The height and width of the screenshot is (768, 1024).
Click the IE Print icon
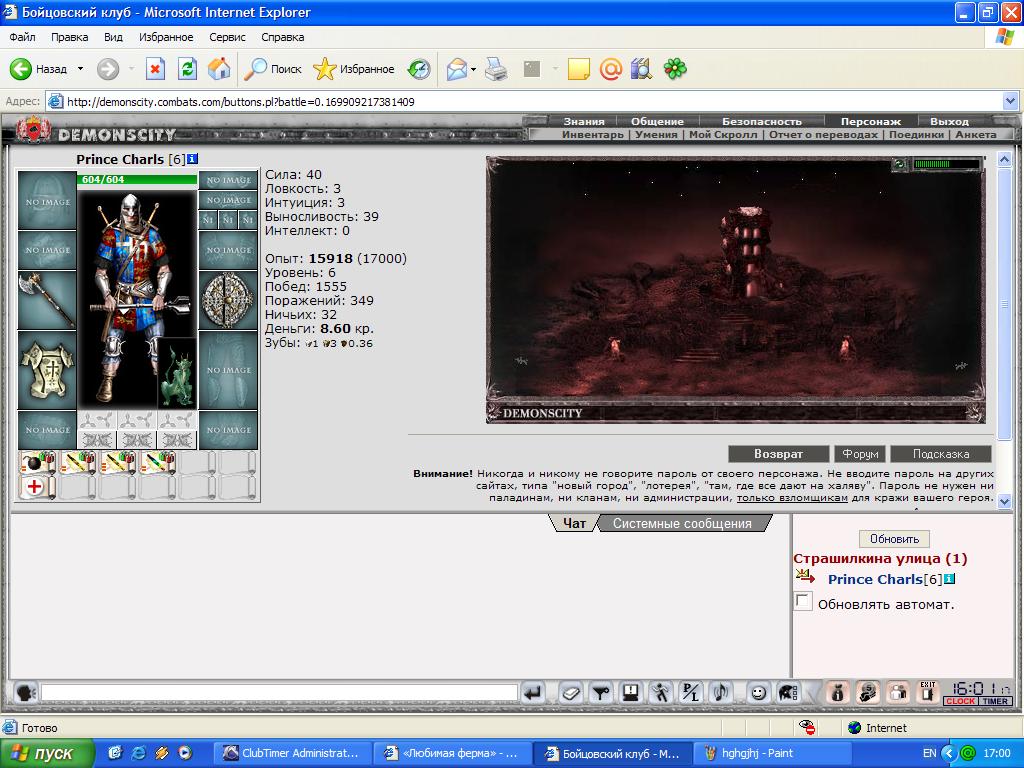pyautogui.click(x=496, y=69)
